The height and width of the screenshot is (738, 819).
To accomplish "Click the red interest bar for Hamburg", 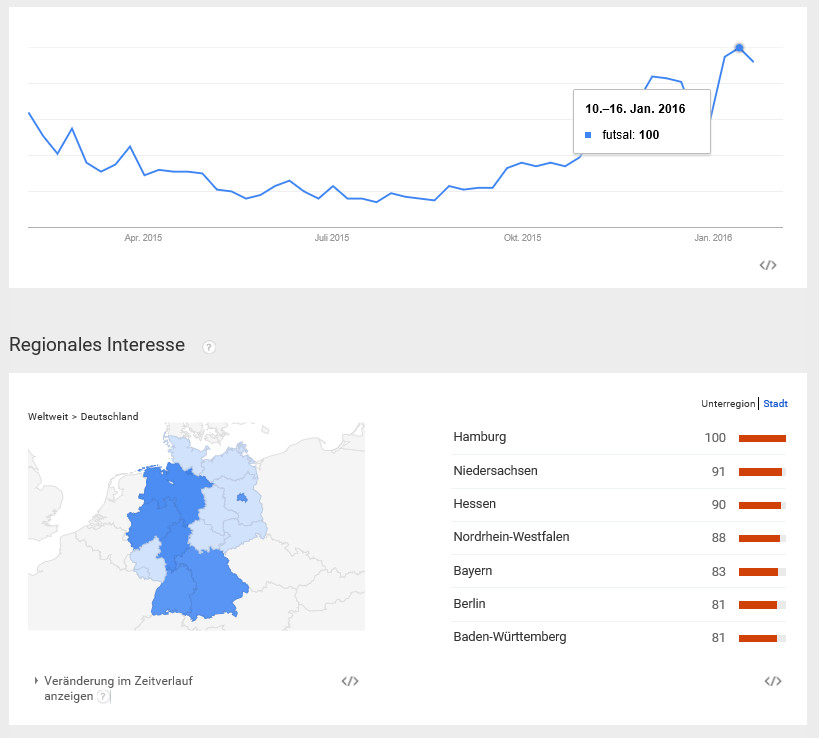I will [762, 438].
